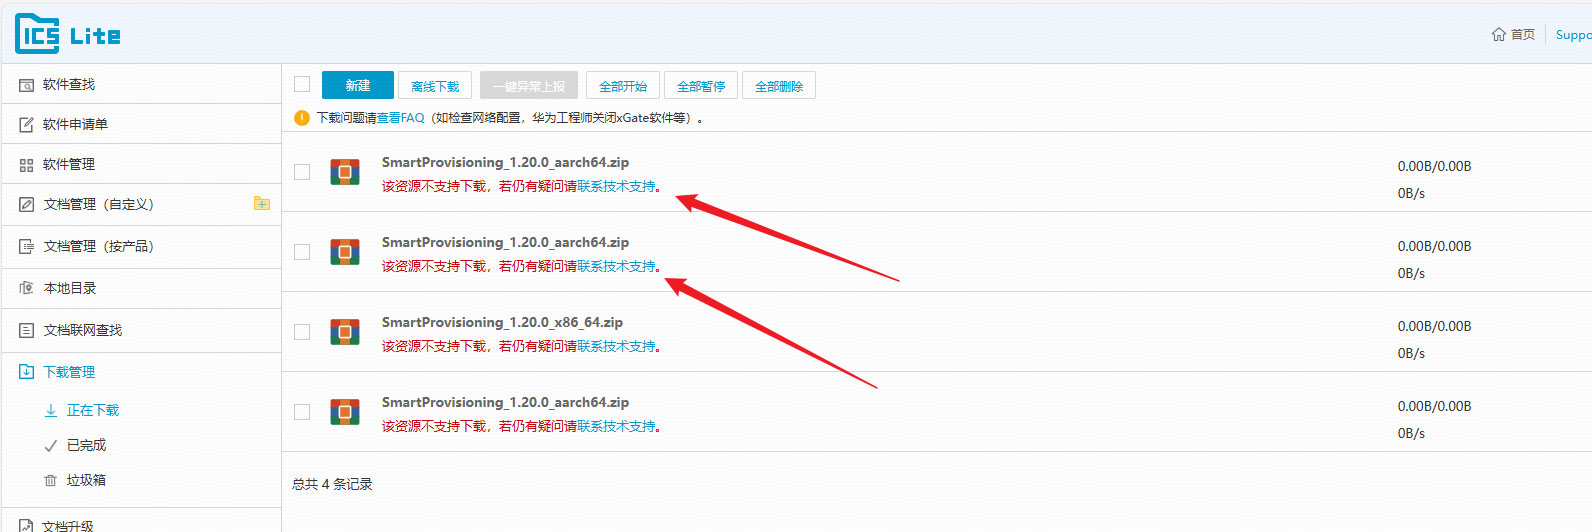1592x532 pixels.
Task: Go to 本地目录 sidebar item
Action: coord(70,288)
